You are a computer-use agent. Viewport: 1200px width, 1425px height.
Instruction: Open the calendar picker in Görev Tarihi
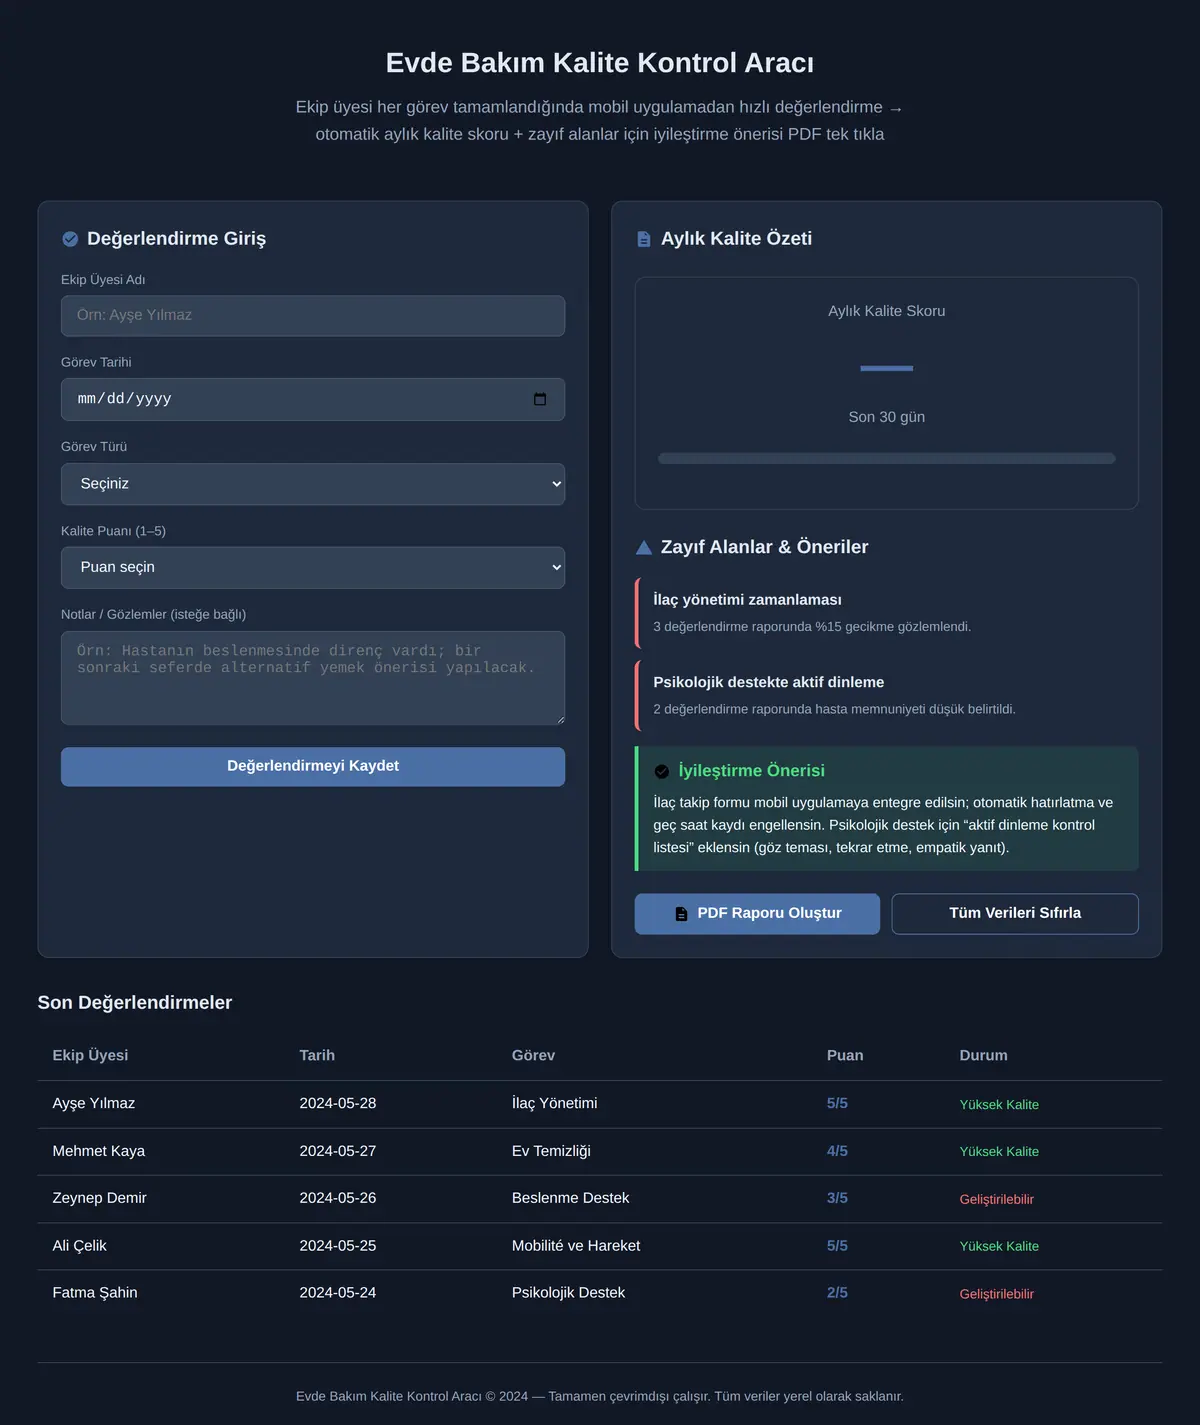540,399
